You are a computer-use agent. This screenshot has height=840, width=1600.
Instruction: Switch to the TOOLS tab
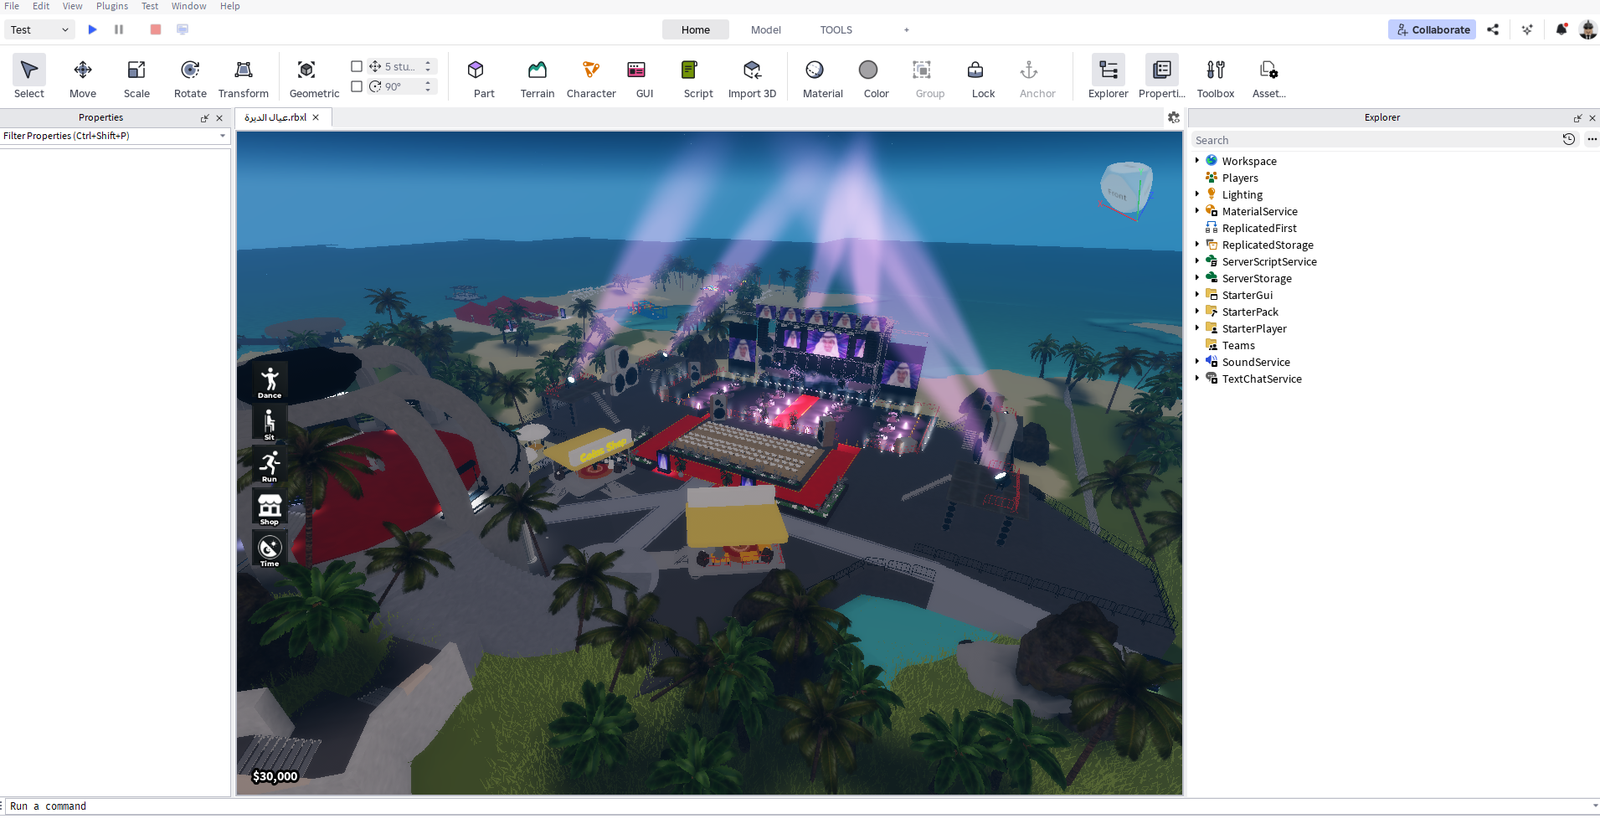click(836, 30)
